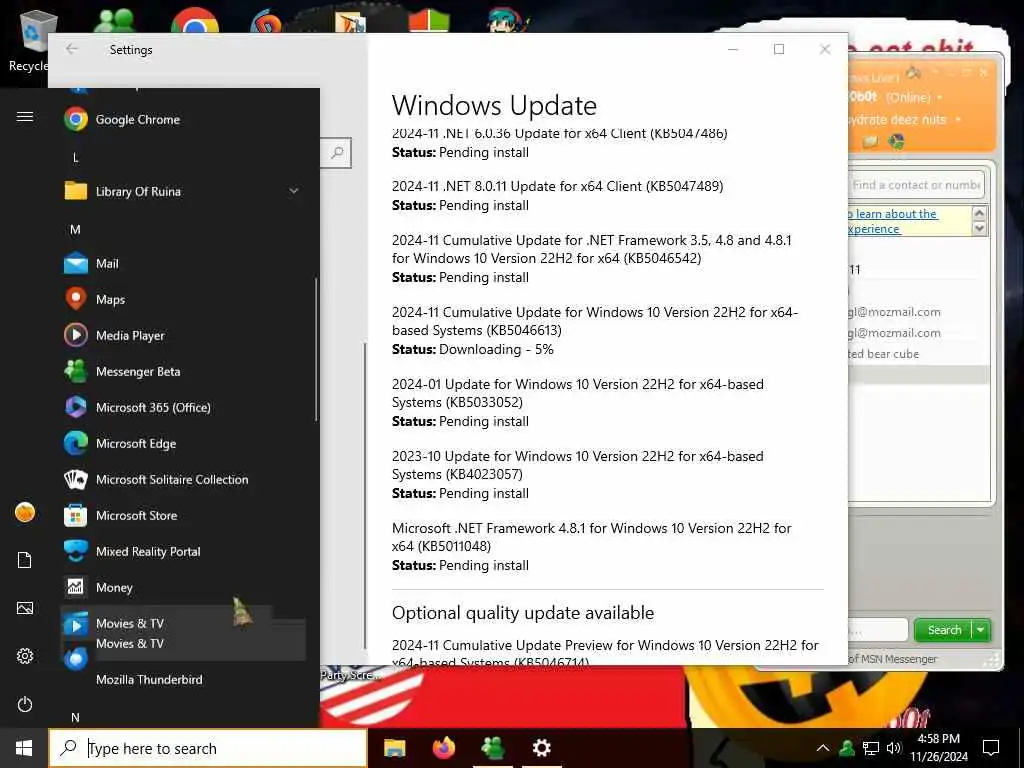Select the KB5047489 .NET 8.0.11 update entry

coord(558,195)
